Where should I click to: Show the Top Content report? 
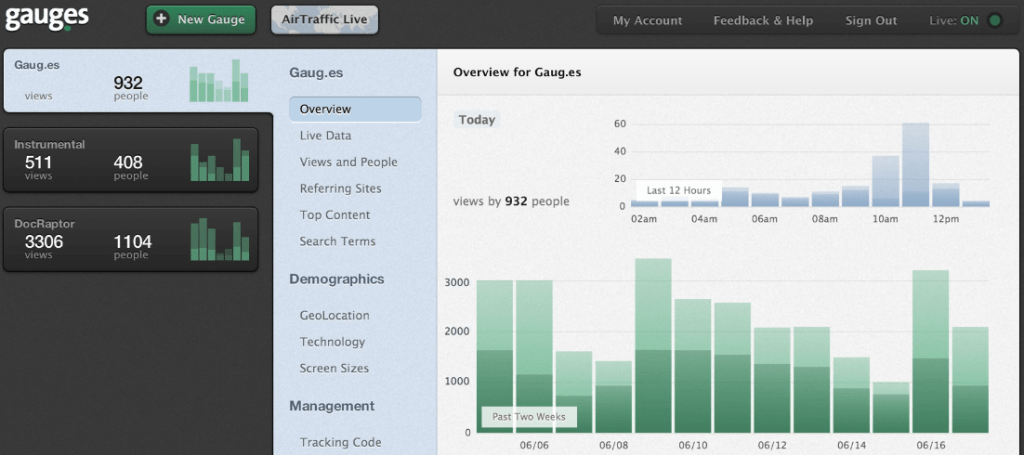334,215
